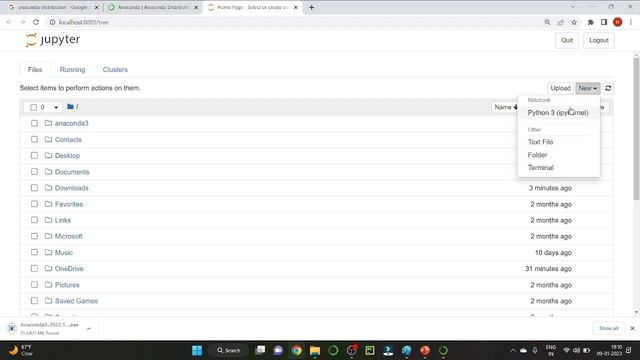
Task: Share this page from the address bar
Action: (560, 22)
